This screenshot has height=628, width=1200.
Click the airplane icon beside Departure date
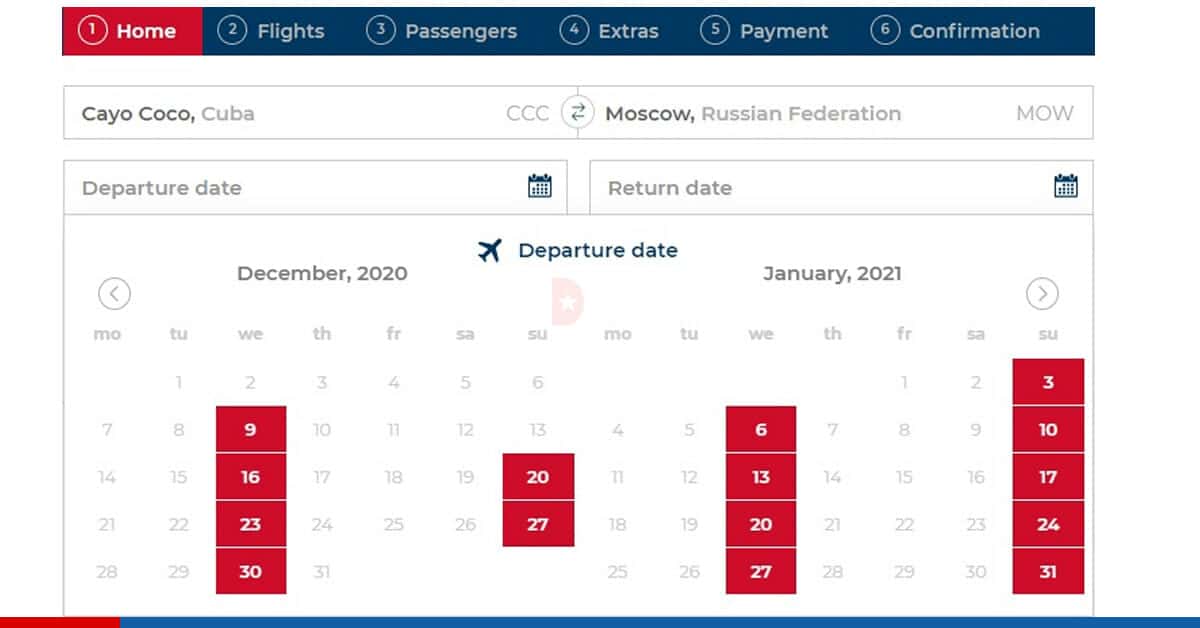point(489,251)
